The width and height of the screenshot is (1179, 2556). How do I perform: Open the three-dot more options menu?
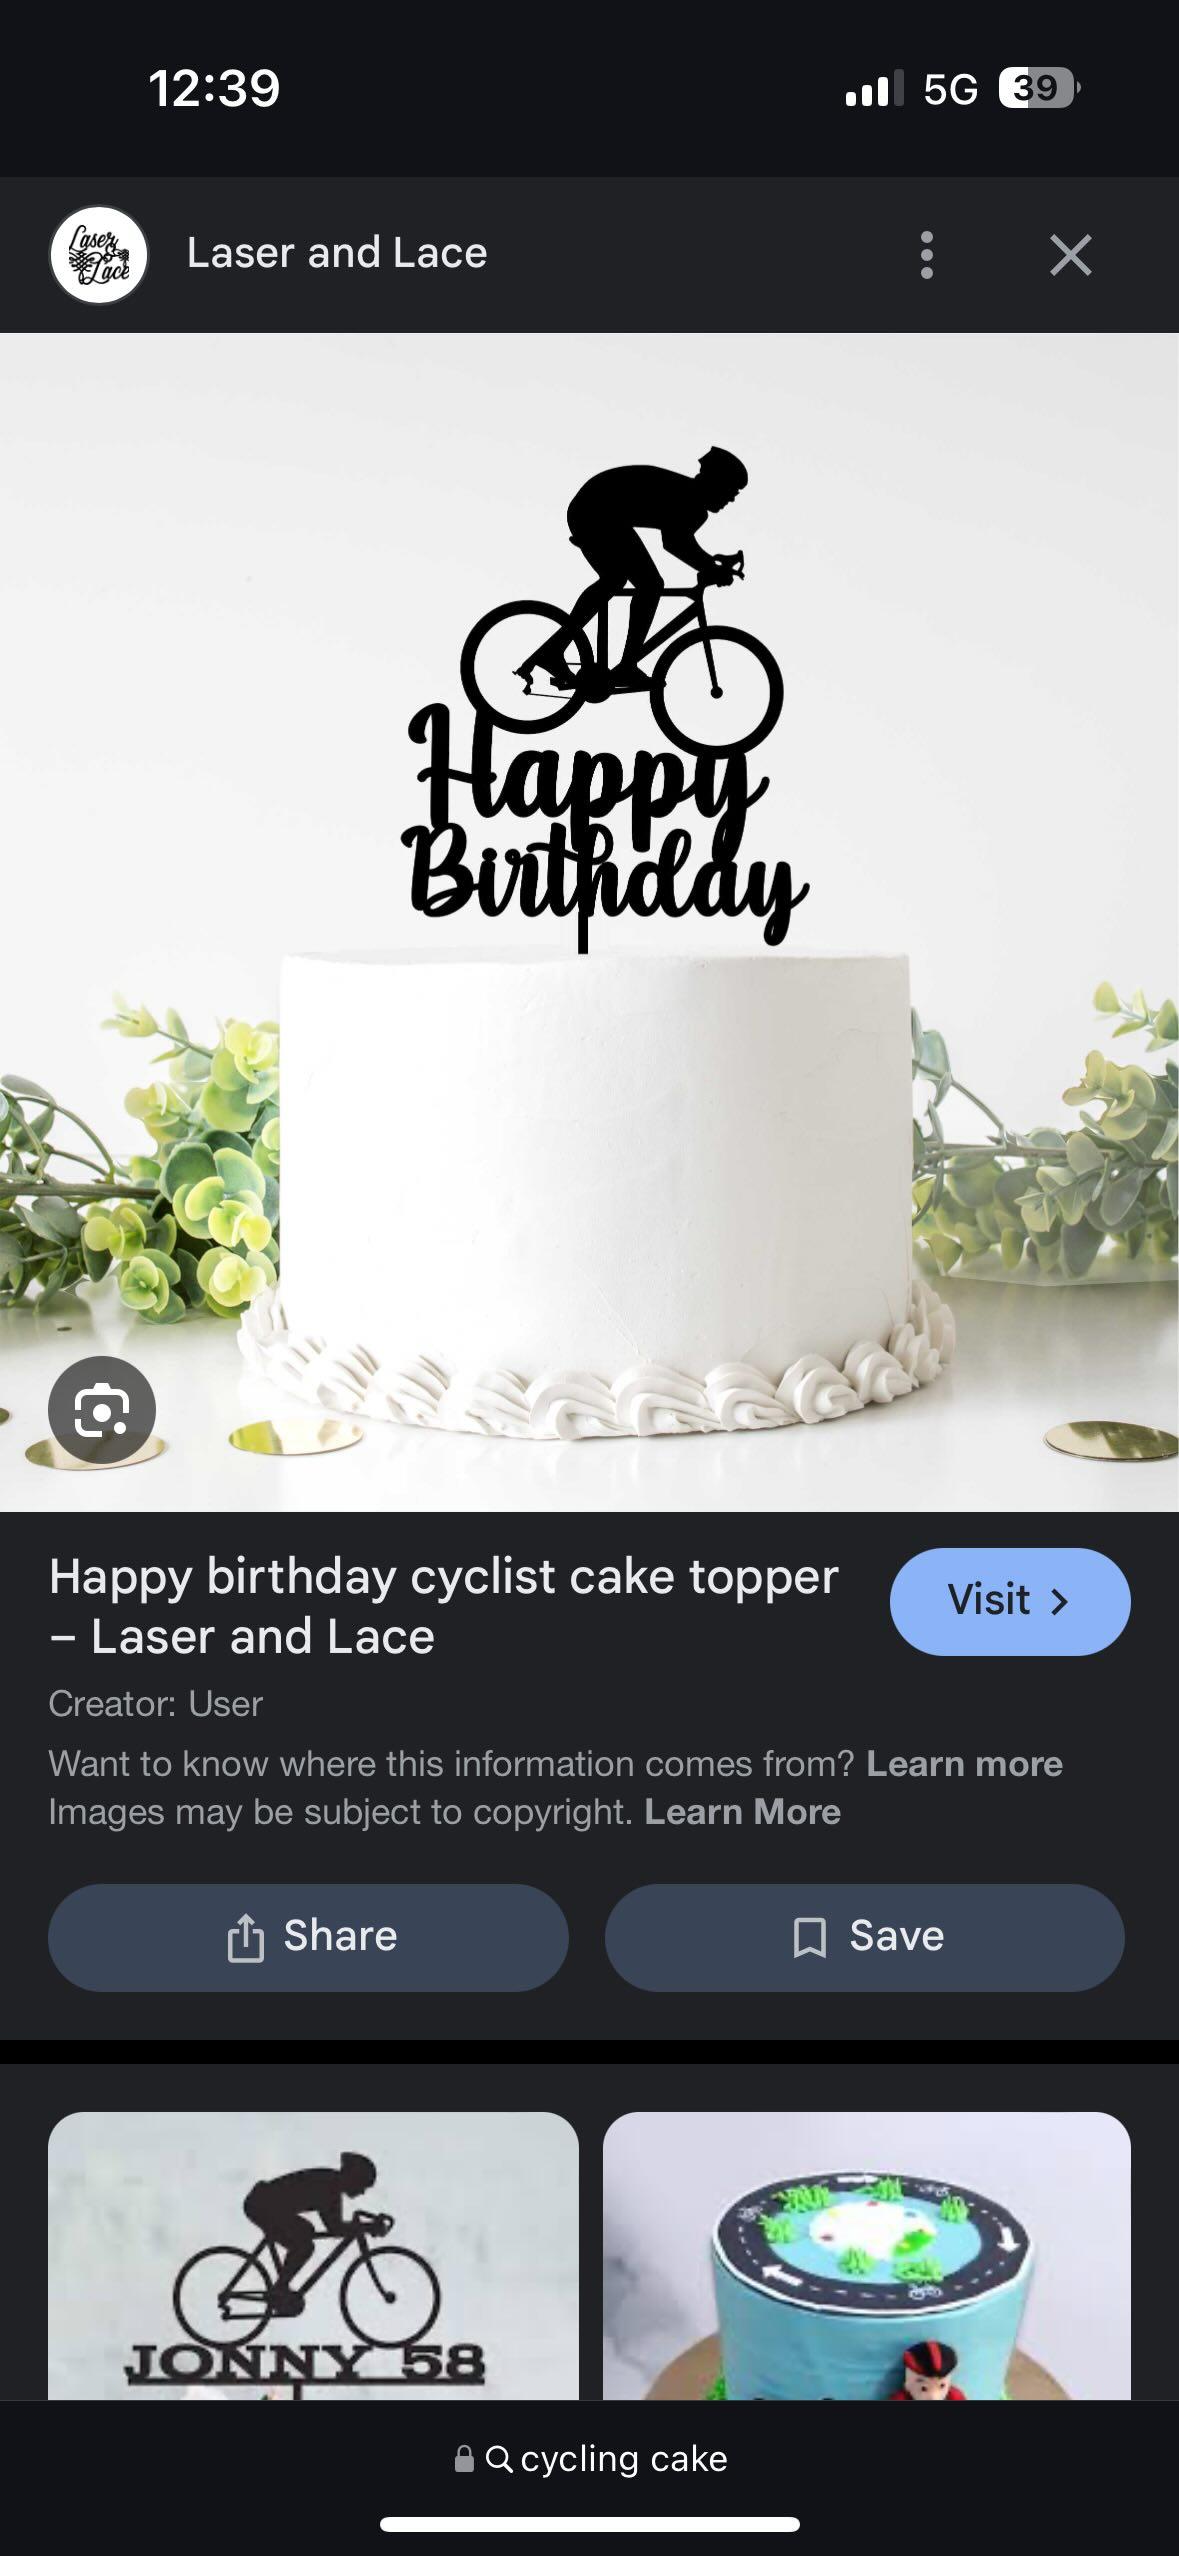926,255
